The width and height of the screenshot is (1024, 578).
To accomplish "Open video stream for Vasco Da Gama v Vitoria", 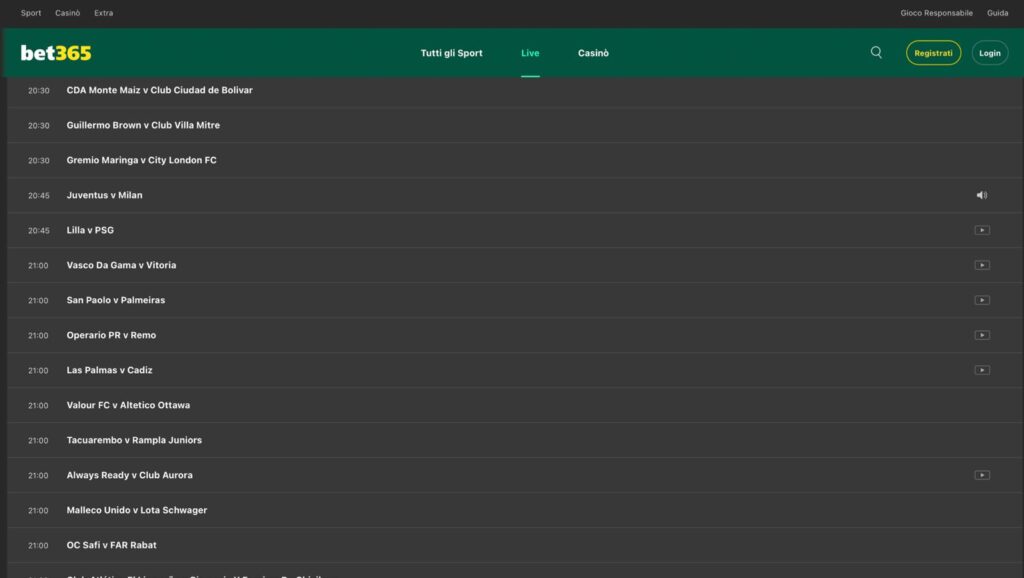I will pyautogui.click(x=982, y=266).
